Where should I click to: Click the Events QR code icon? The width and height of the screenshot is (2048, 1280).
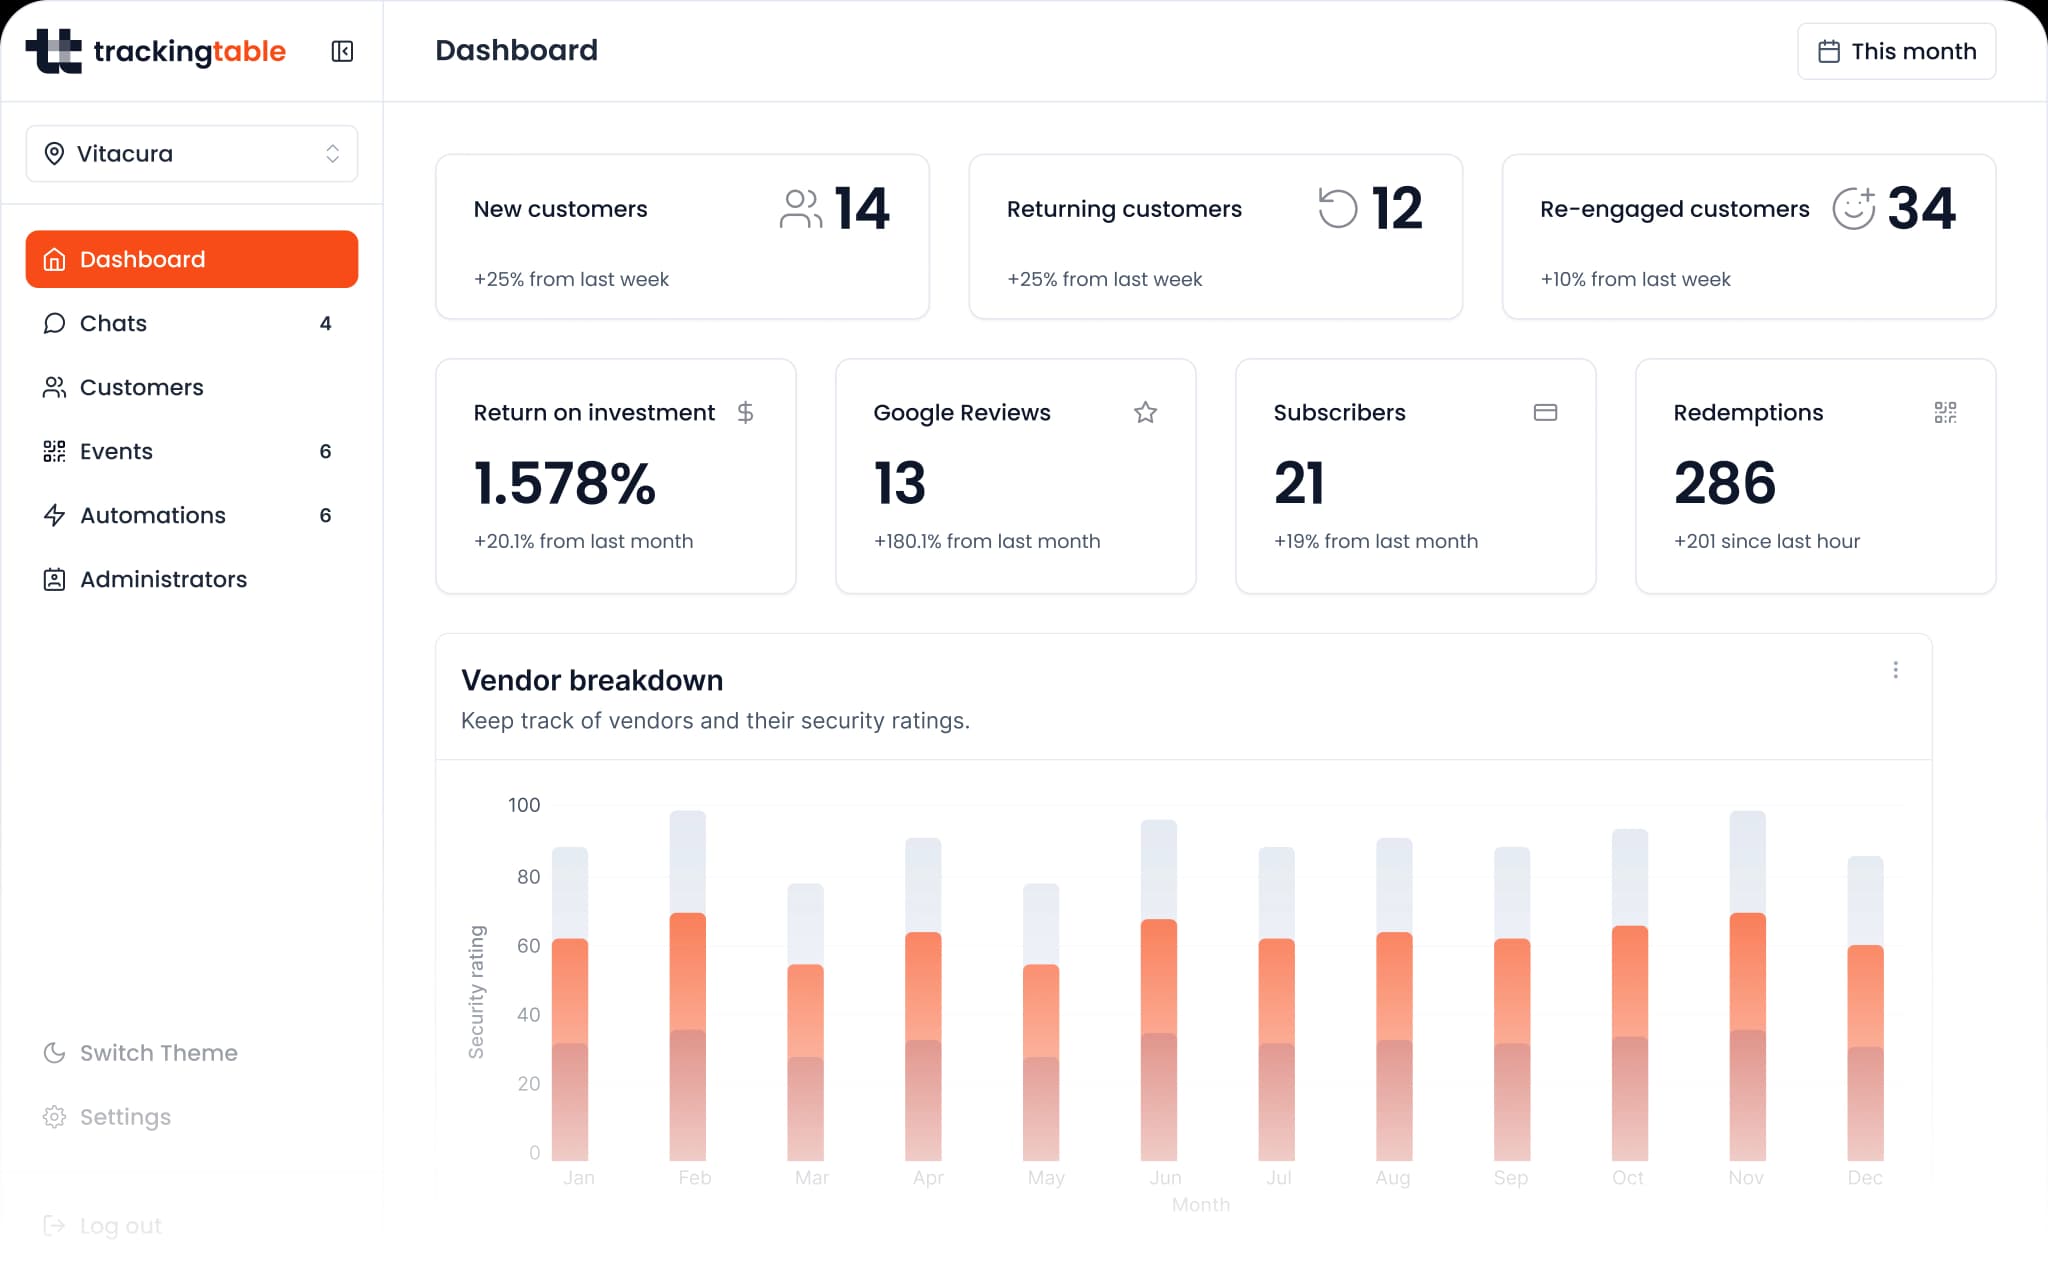pyautogui.click(x=55, y=451)
